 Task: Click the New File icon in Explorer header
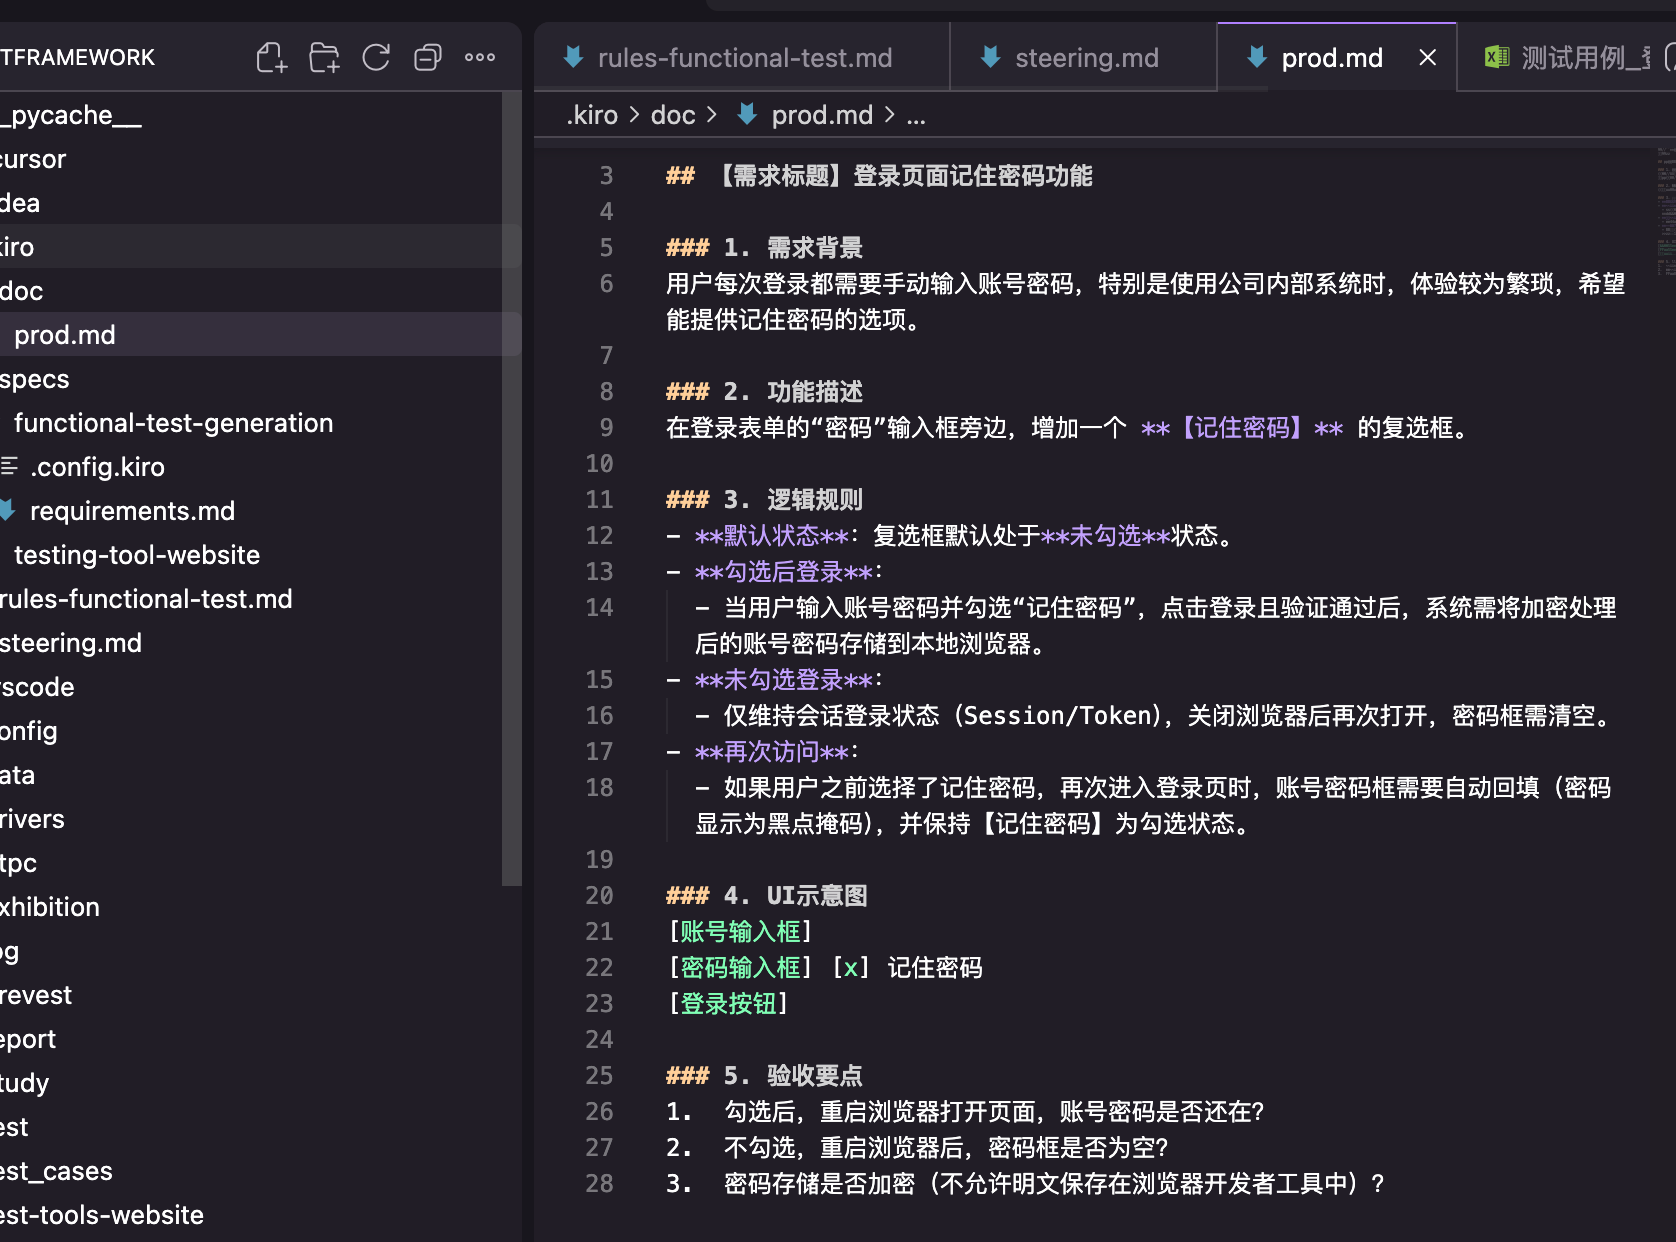tap(271, 57)
